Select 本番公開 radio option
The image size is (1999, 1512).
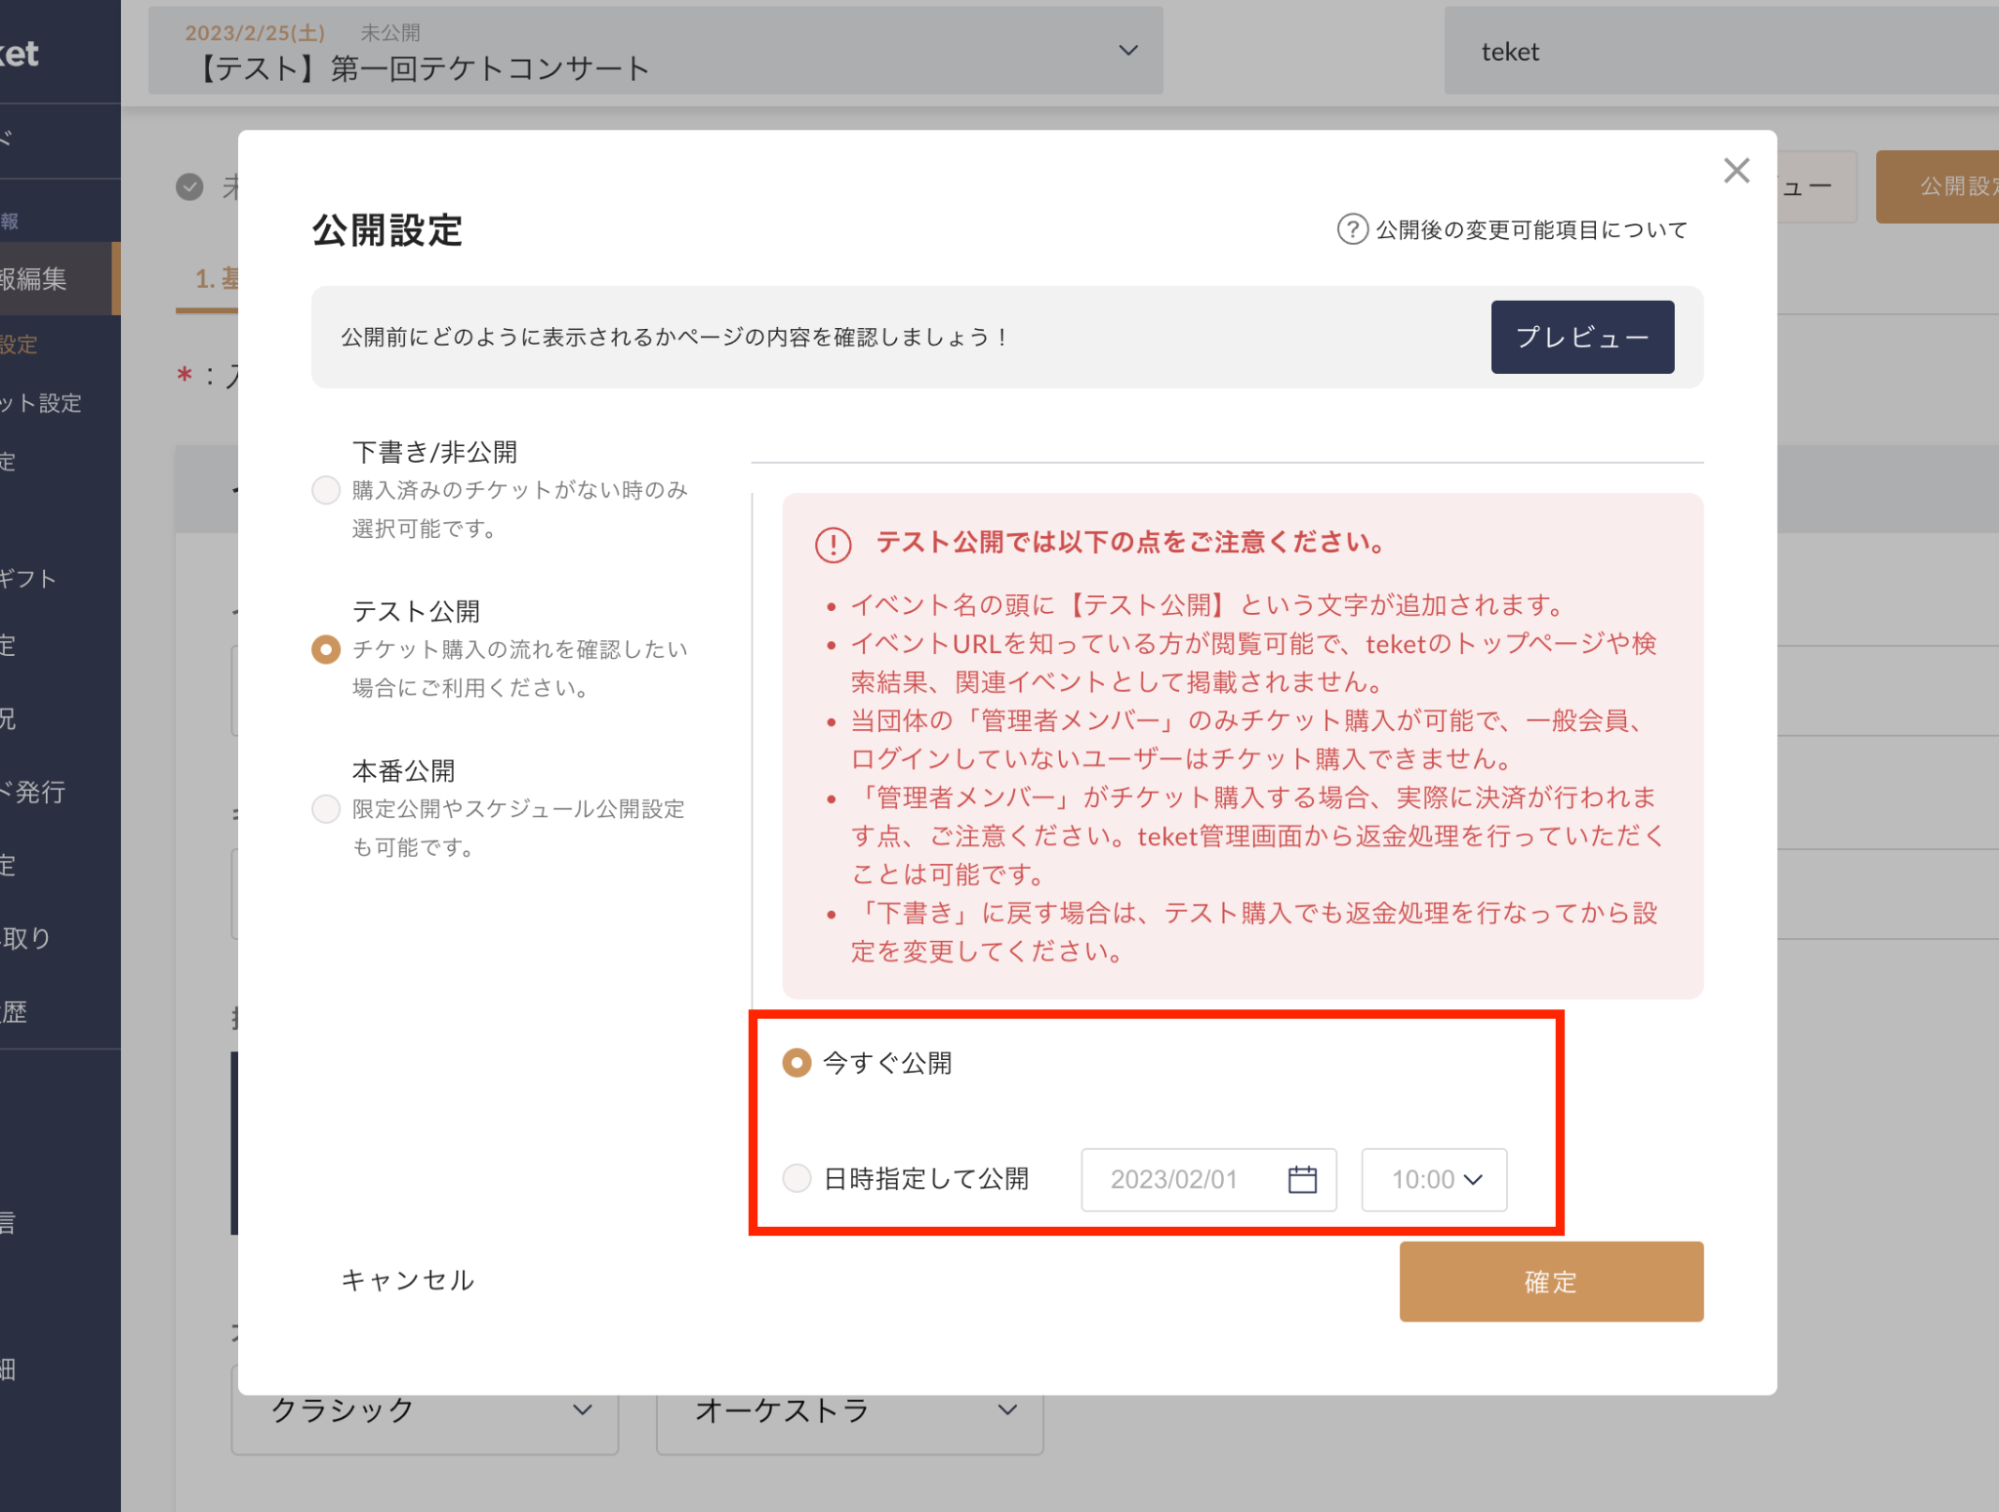(326, 808)
